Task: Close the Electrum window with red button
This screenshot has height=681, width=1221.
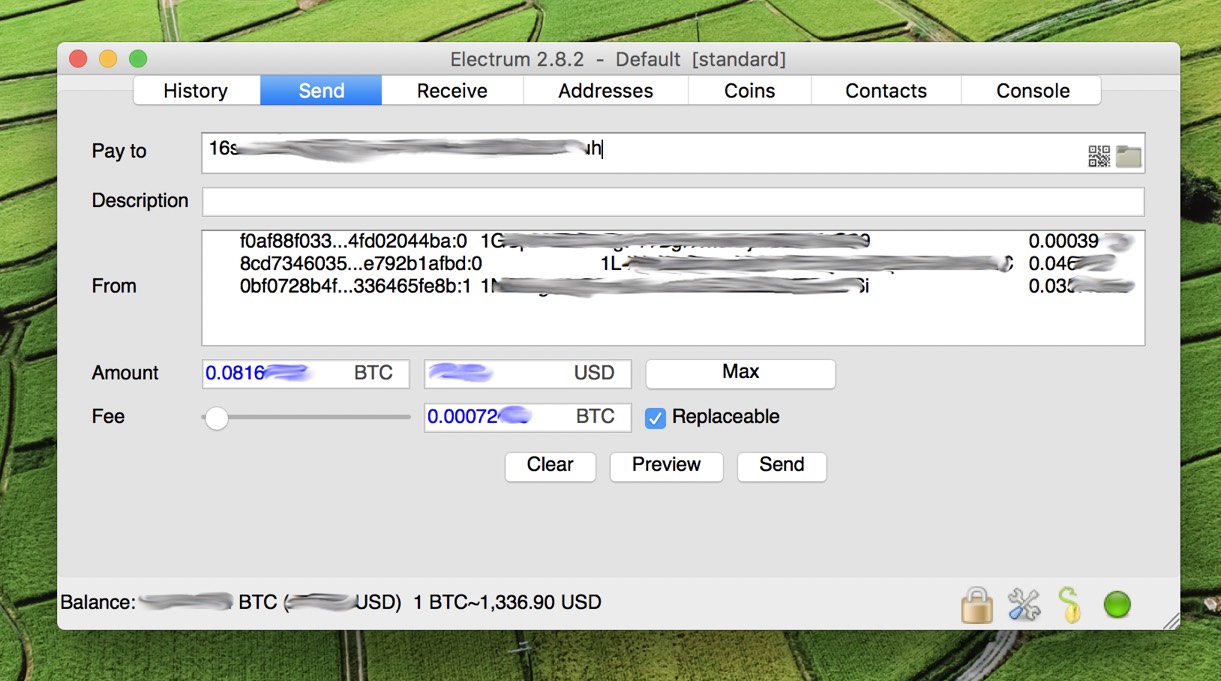Action: [x=78, y=59]
